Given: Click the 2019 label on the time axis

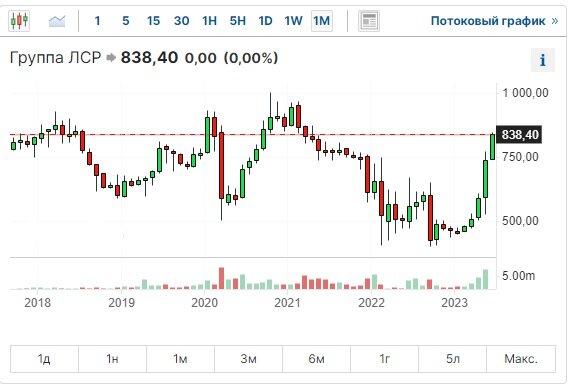Looking at the screenshot, I should click(121, 303).
